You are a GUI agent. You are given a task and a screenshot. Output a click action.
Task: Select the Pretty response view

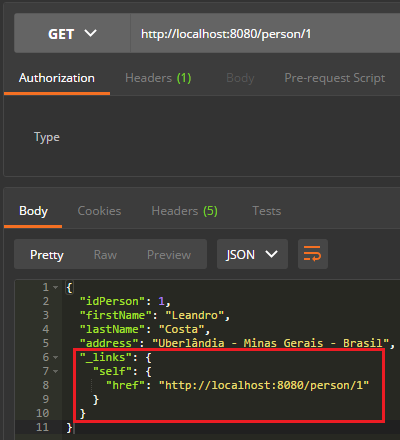coord(47,255)
